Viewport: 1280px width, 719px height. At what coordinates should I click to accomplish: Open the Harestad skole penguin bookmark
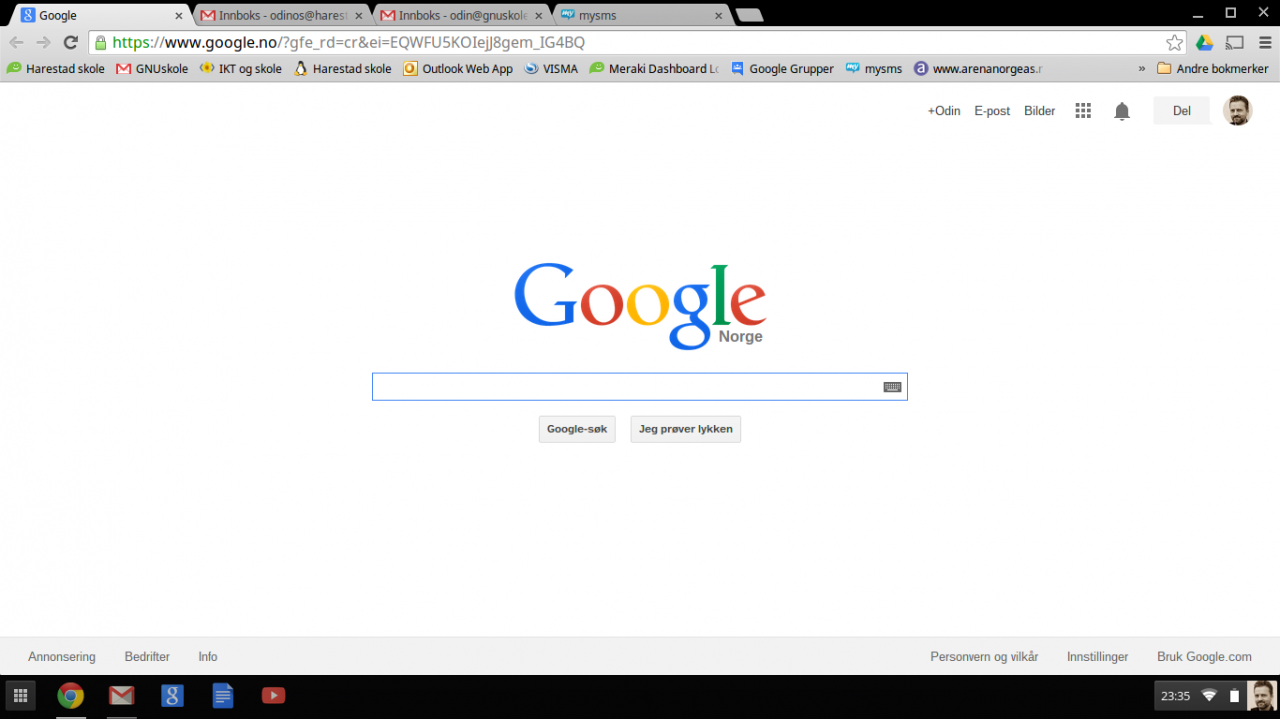click(x=342, y=69)
